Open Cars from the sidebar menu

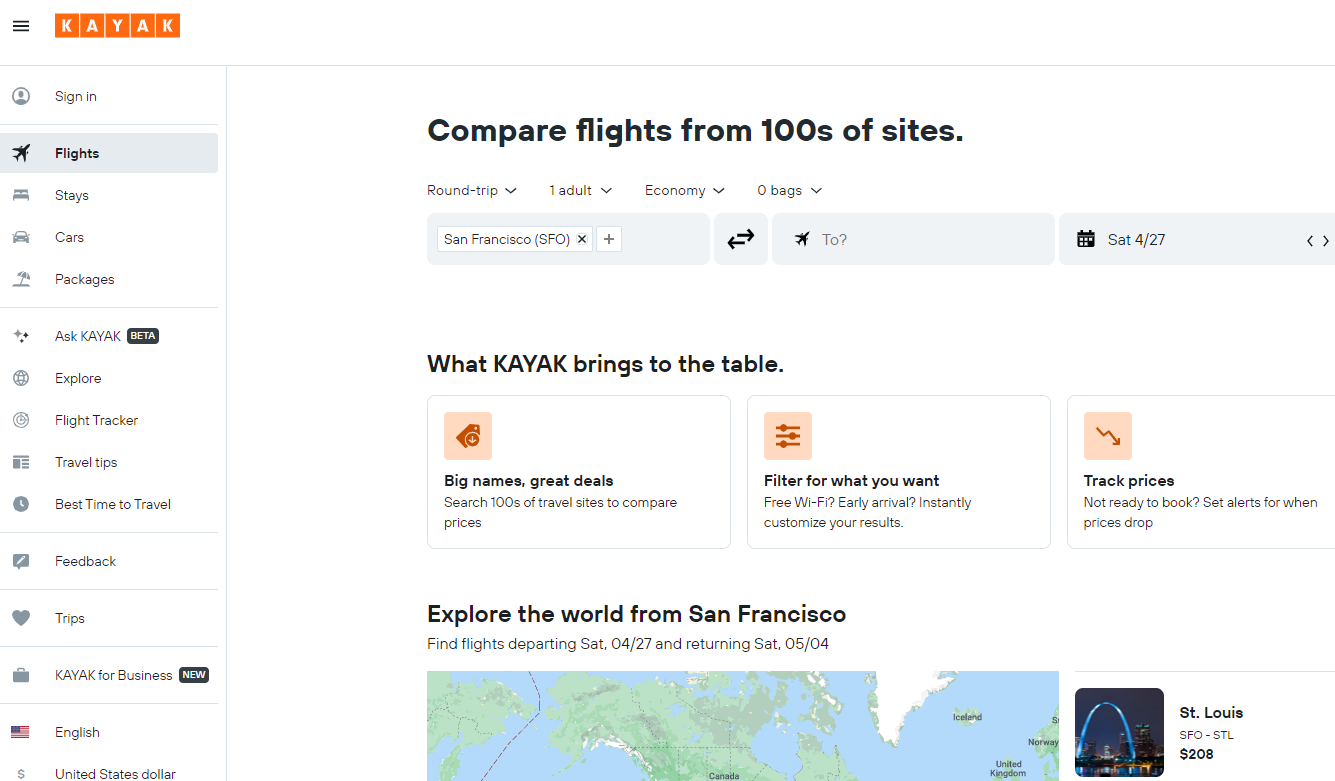(x=69, y=237)
